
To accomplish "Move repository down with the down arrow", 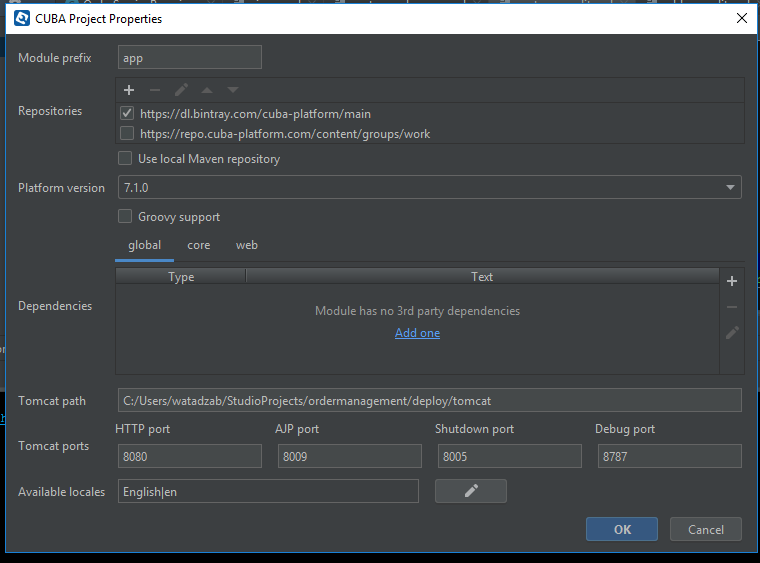I will [233, 90].
